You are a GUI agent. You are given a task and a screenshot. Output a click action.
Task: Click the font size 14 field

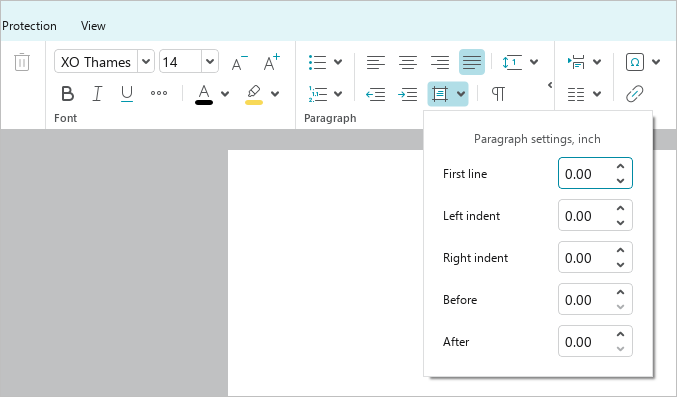point(180,62)
